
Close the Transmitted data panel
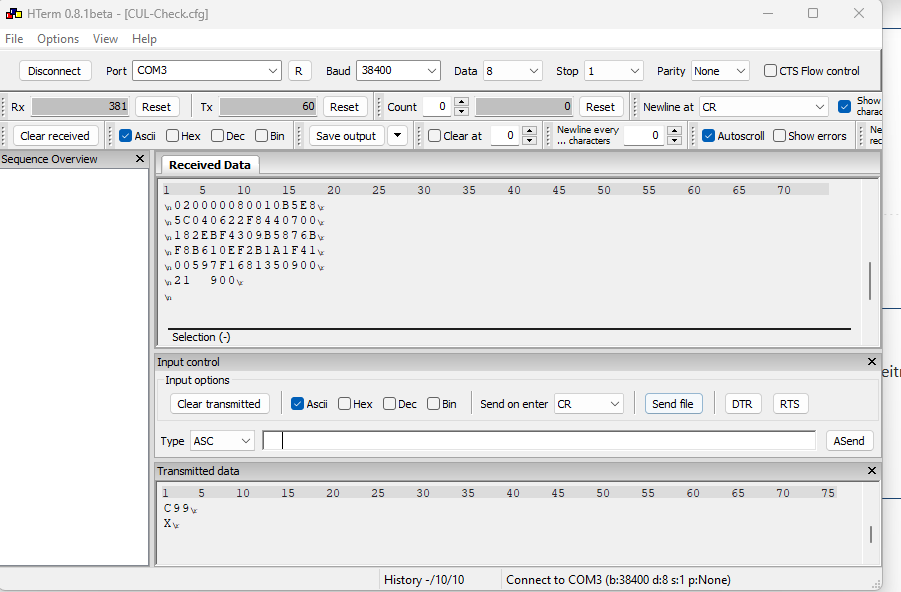click(872, 471)
